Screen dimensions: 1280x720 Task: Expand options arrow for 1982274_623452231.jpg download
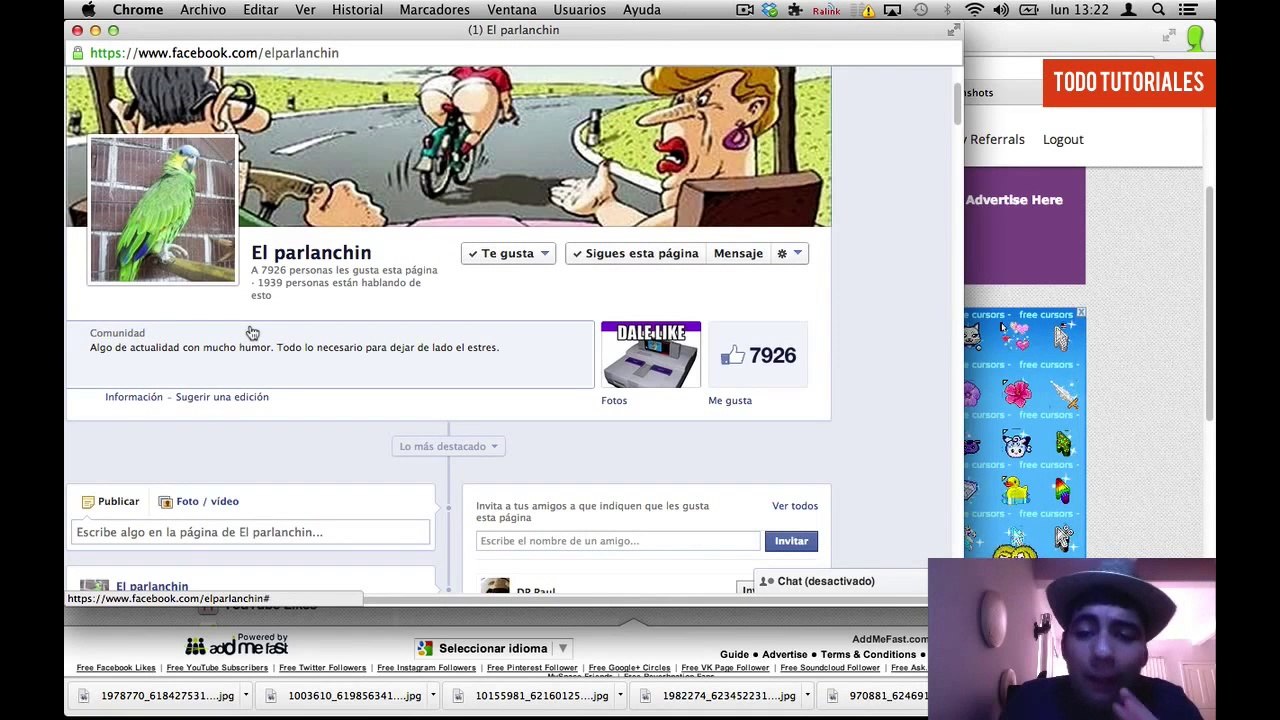(807, 696)
